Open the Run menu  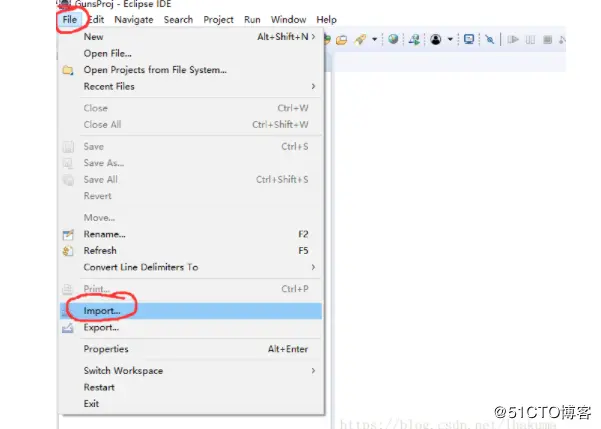[x=252, y=20]
